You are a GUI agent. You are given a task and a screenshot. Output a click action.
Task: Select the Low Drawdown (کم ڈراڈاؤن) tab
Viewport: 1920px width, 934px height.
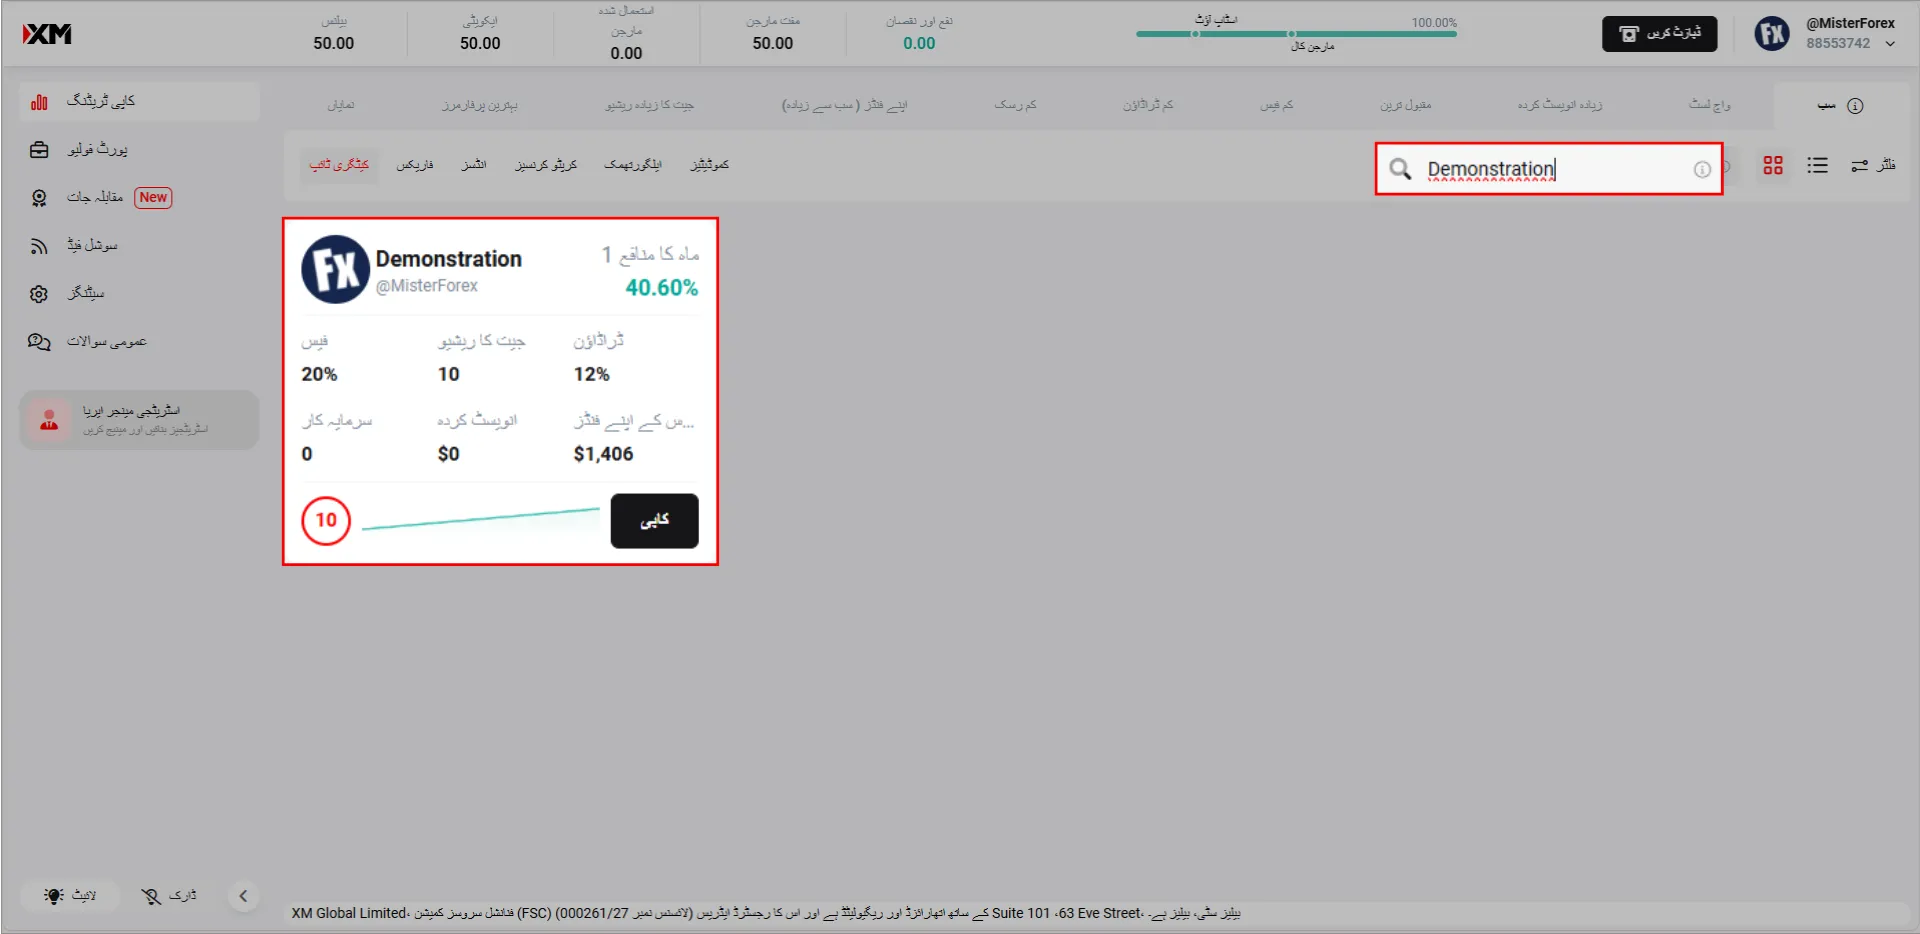click(x=1148, y=105)
